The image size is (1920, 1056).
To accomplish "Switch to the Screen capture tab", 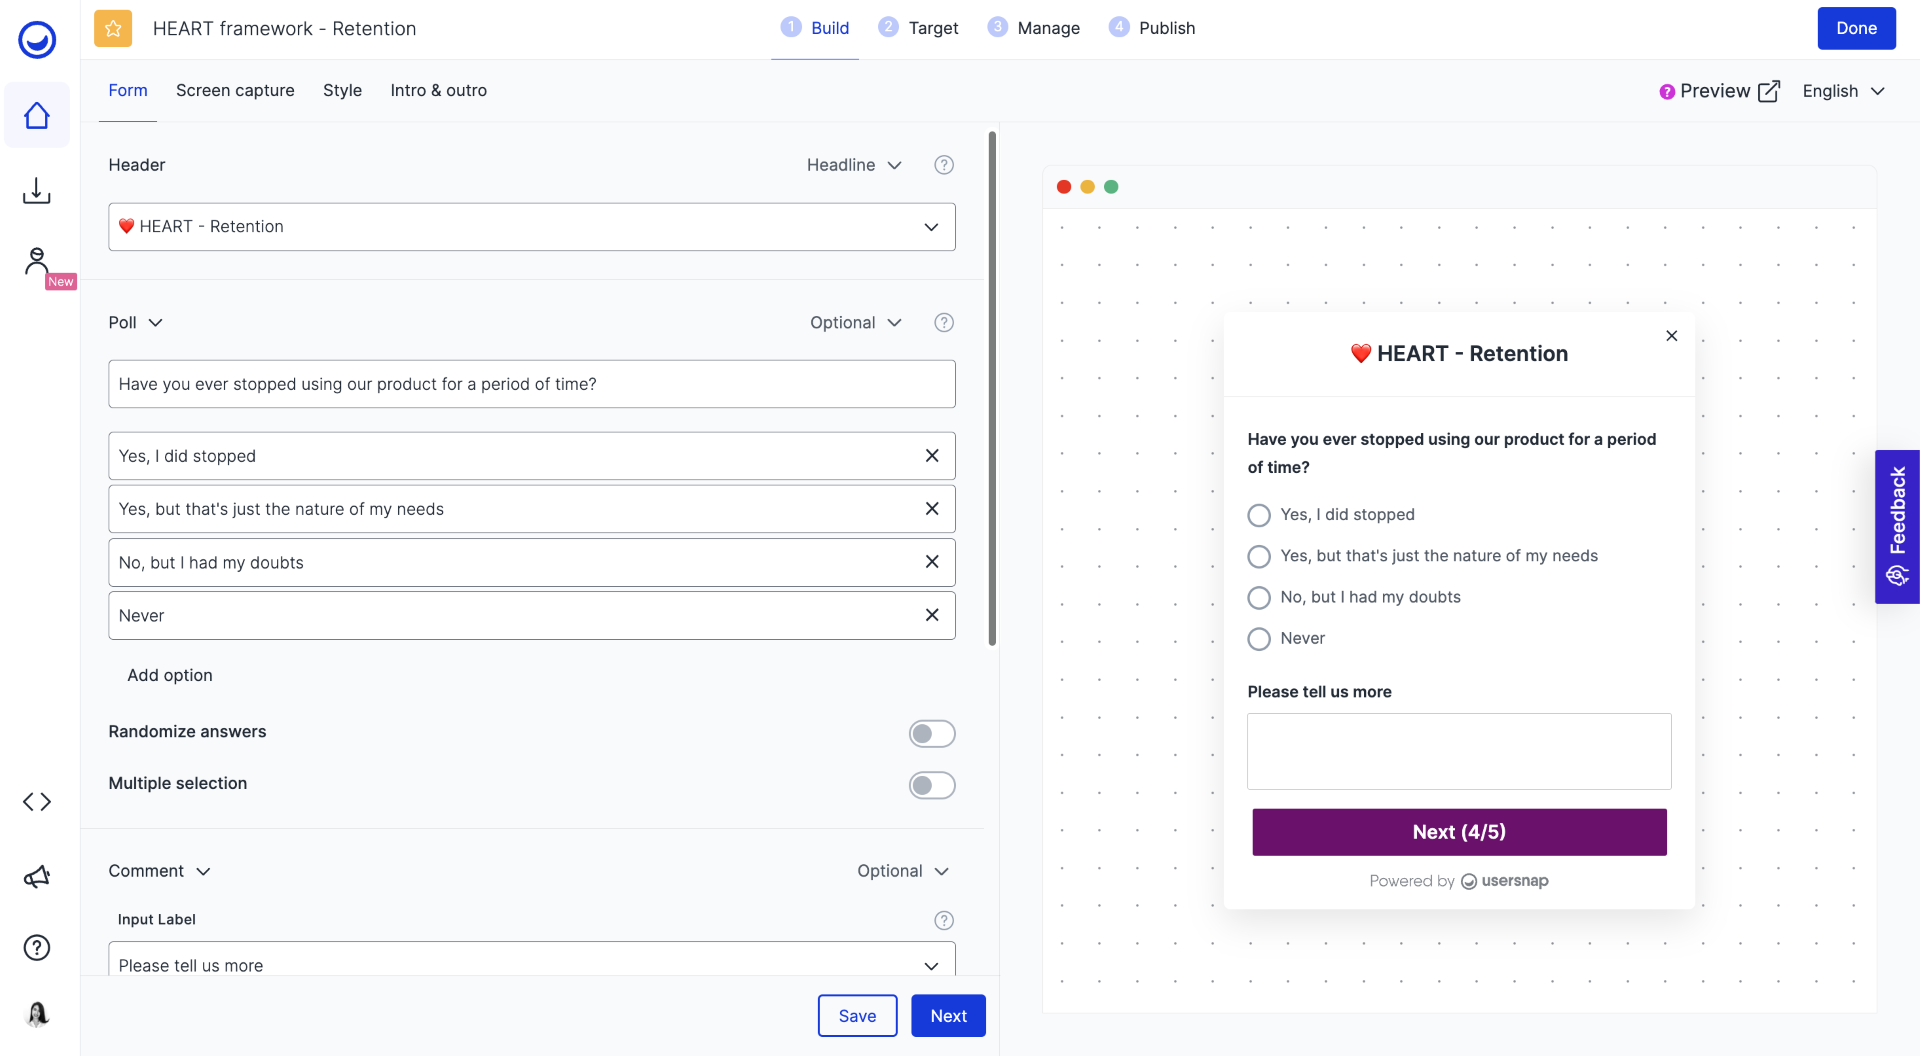I will tap(235, 90).
